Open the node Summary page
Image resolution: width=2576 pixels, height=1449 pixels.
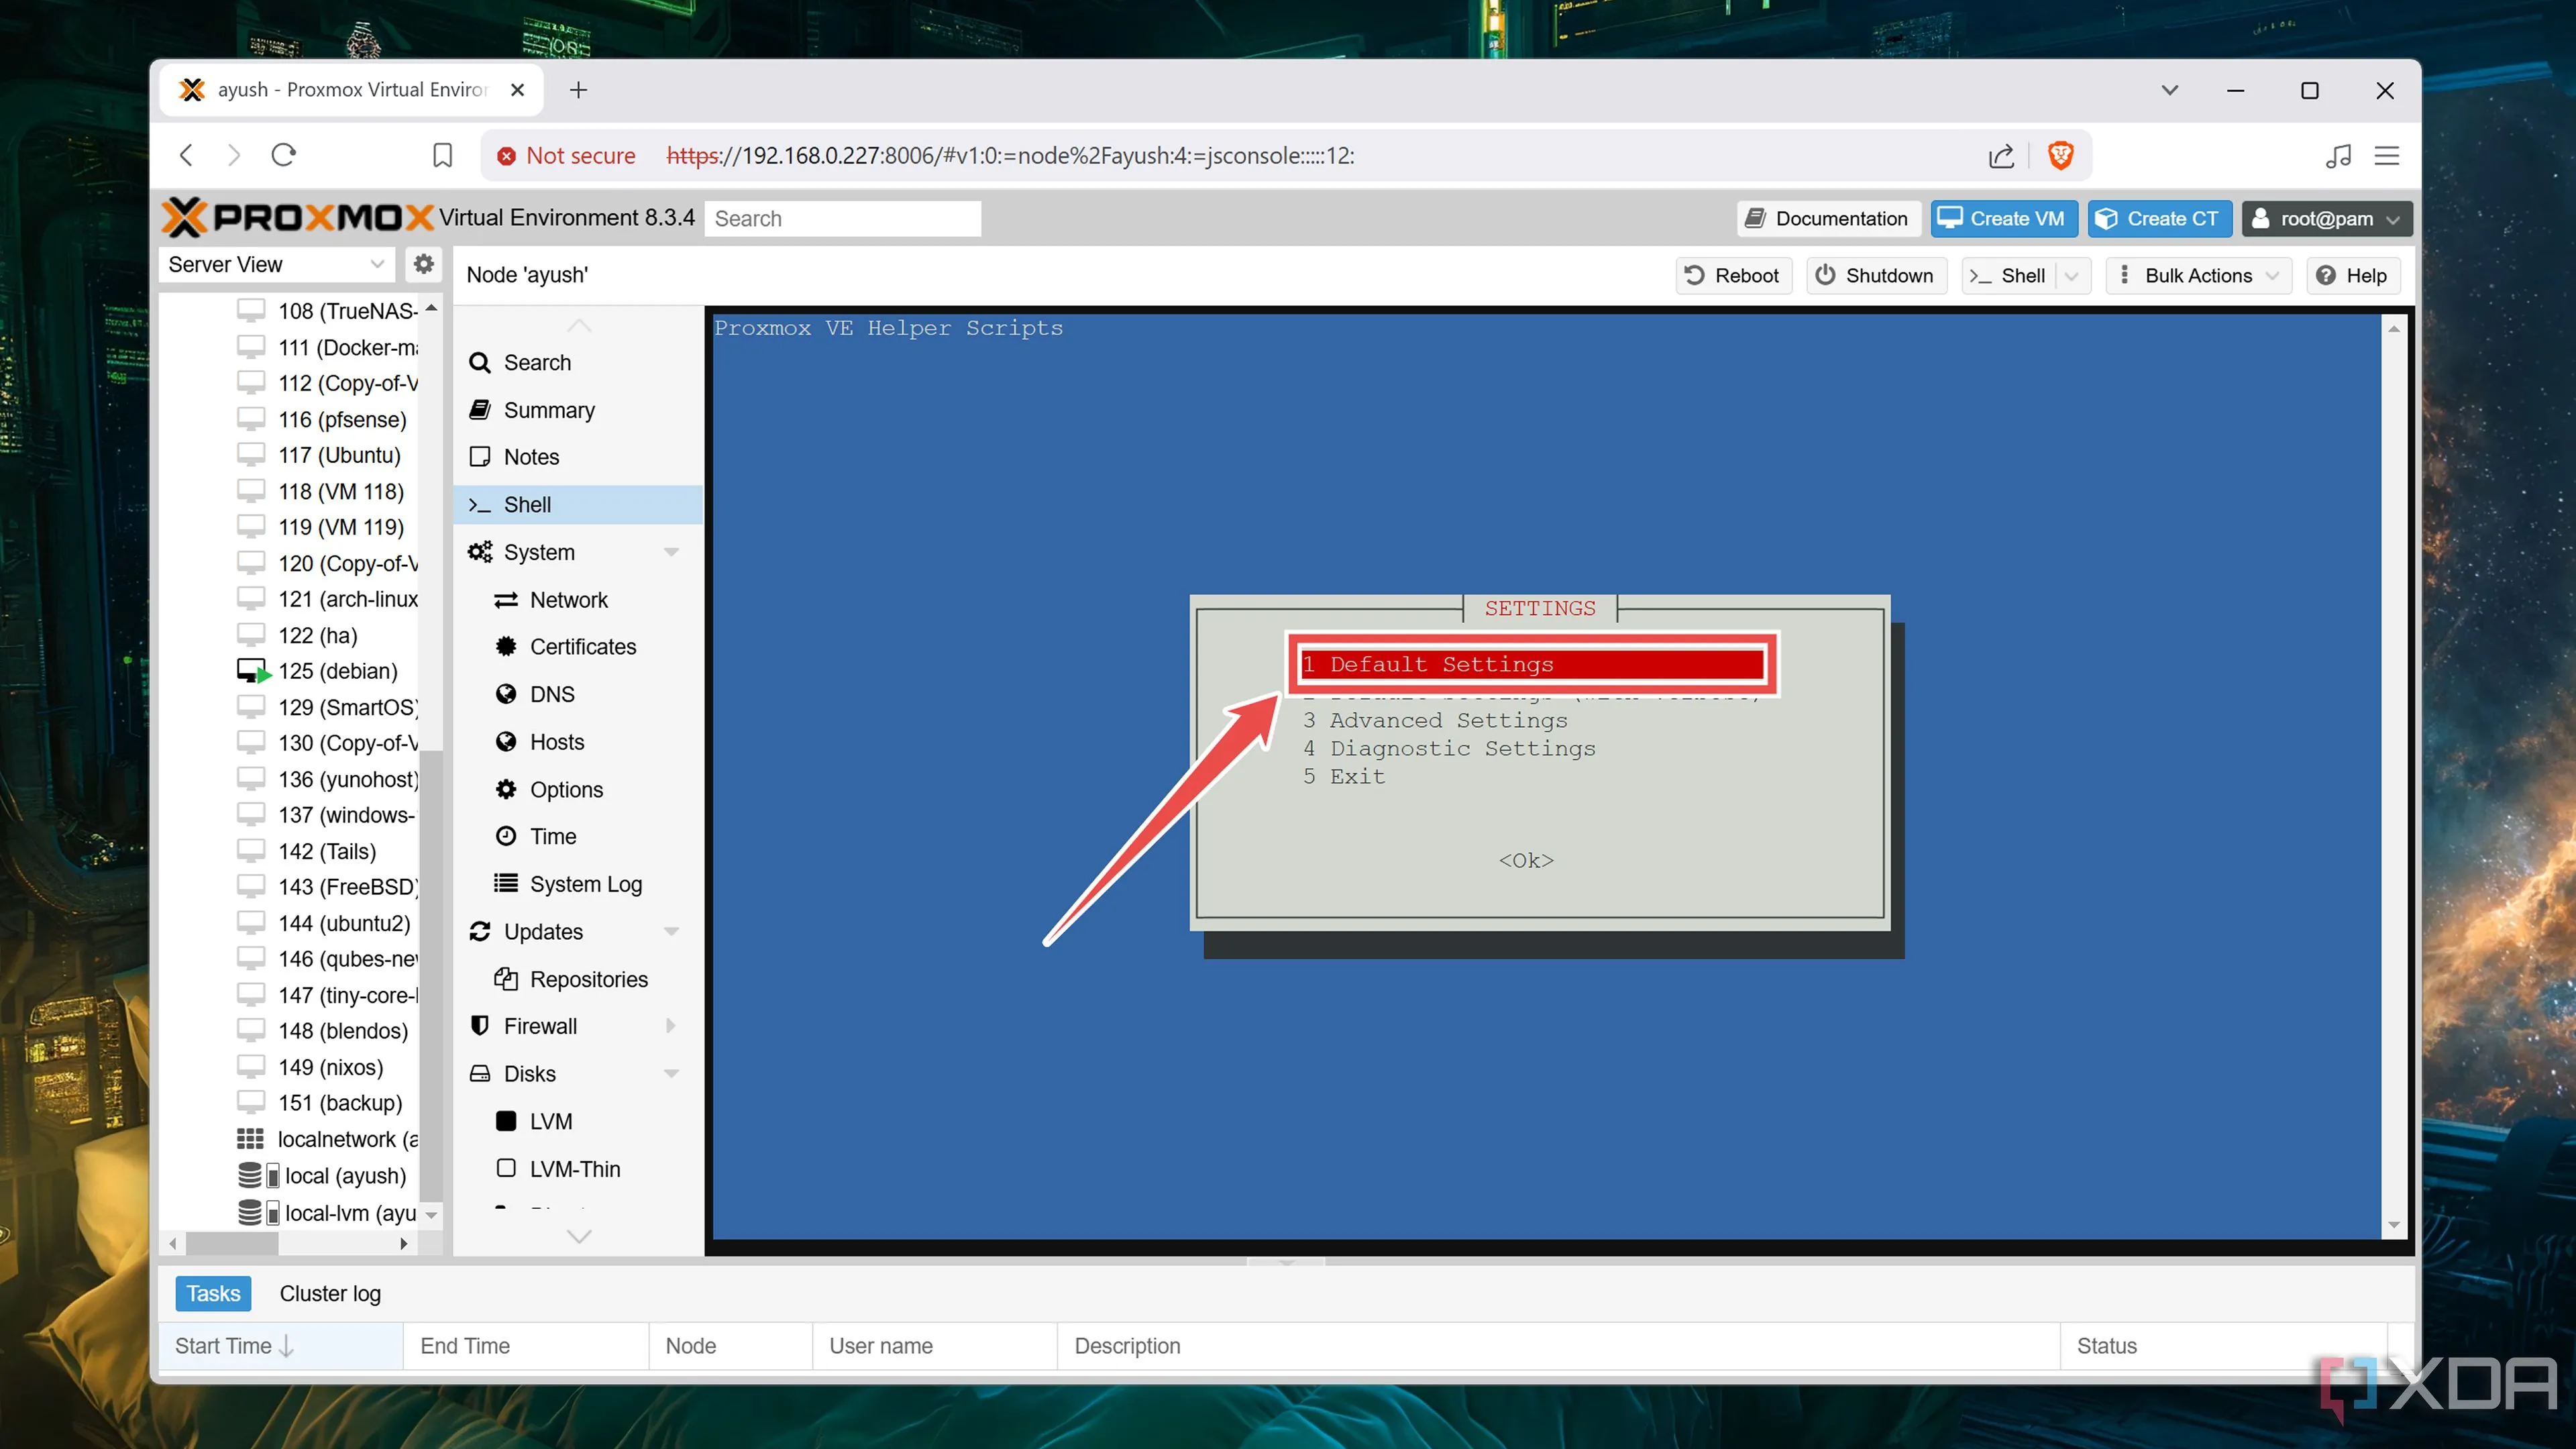point(549,410)
